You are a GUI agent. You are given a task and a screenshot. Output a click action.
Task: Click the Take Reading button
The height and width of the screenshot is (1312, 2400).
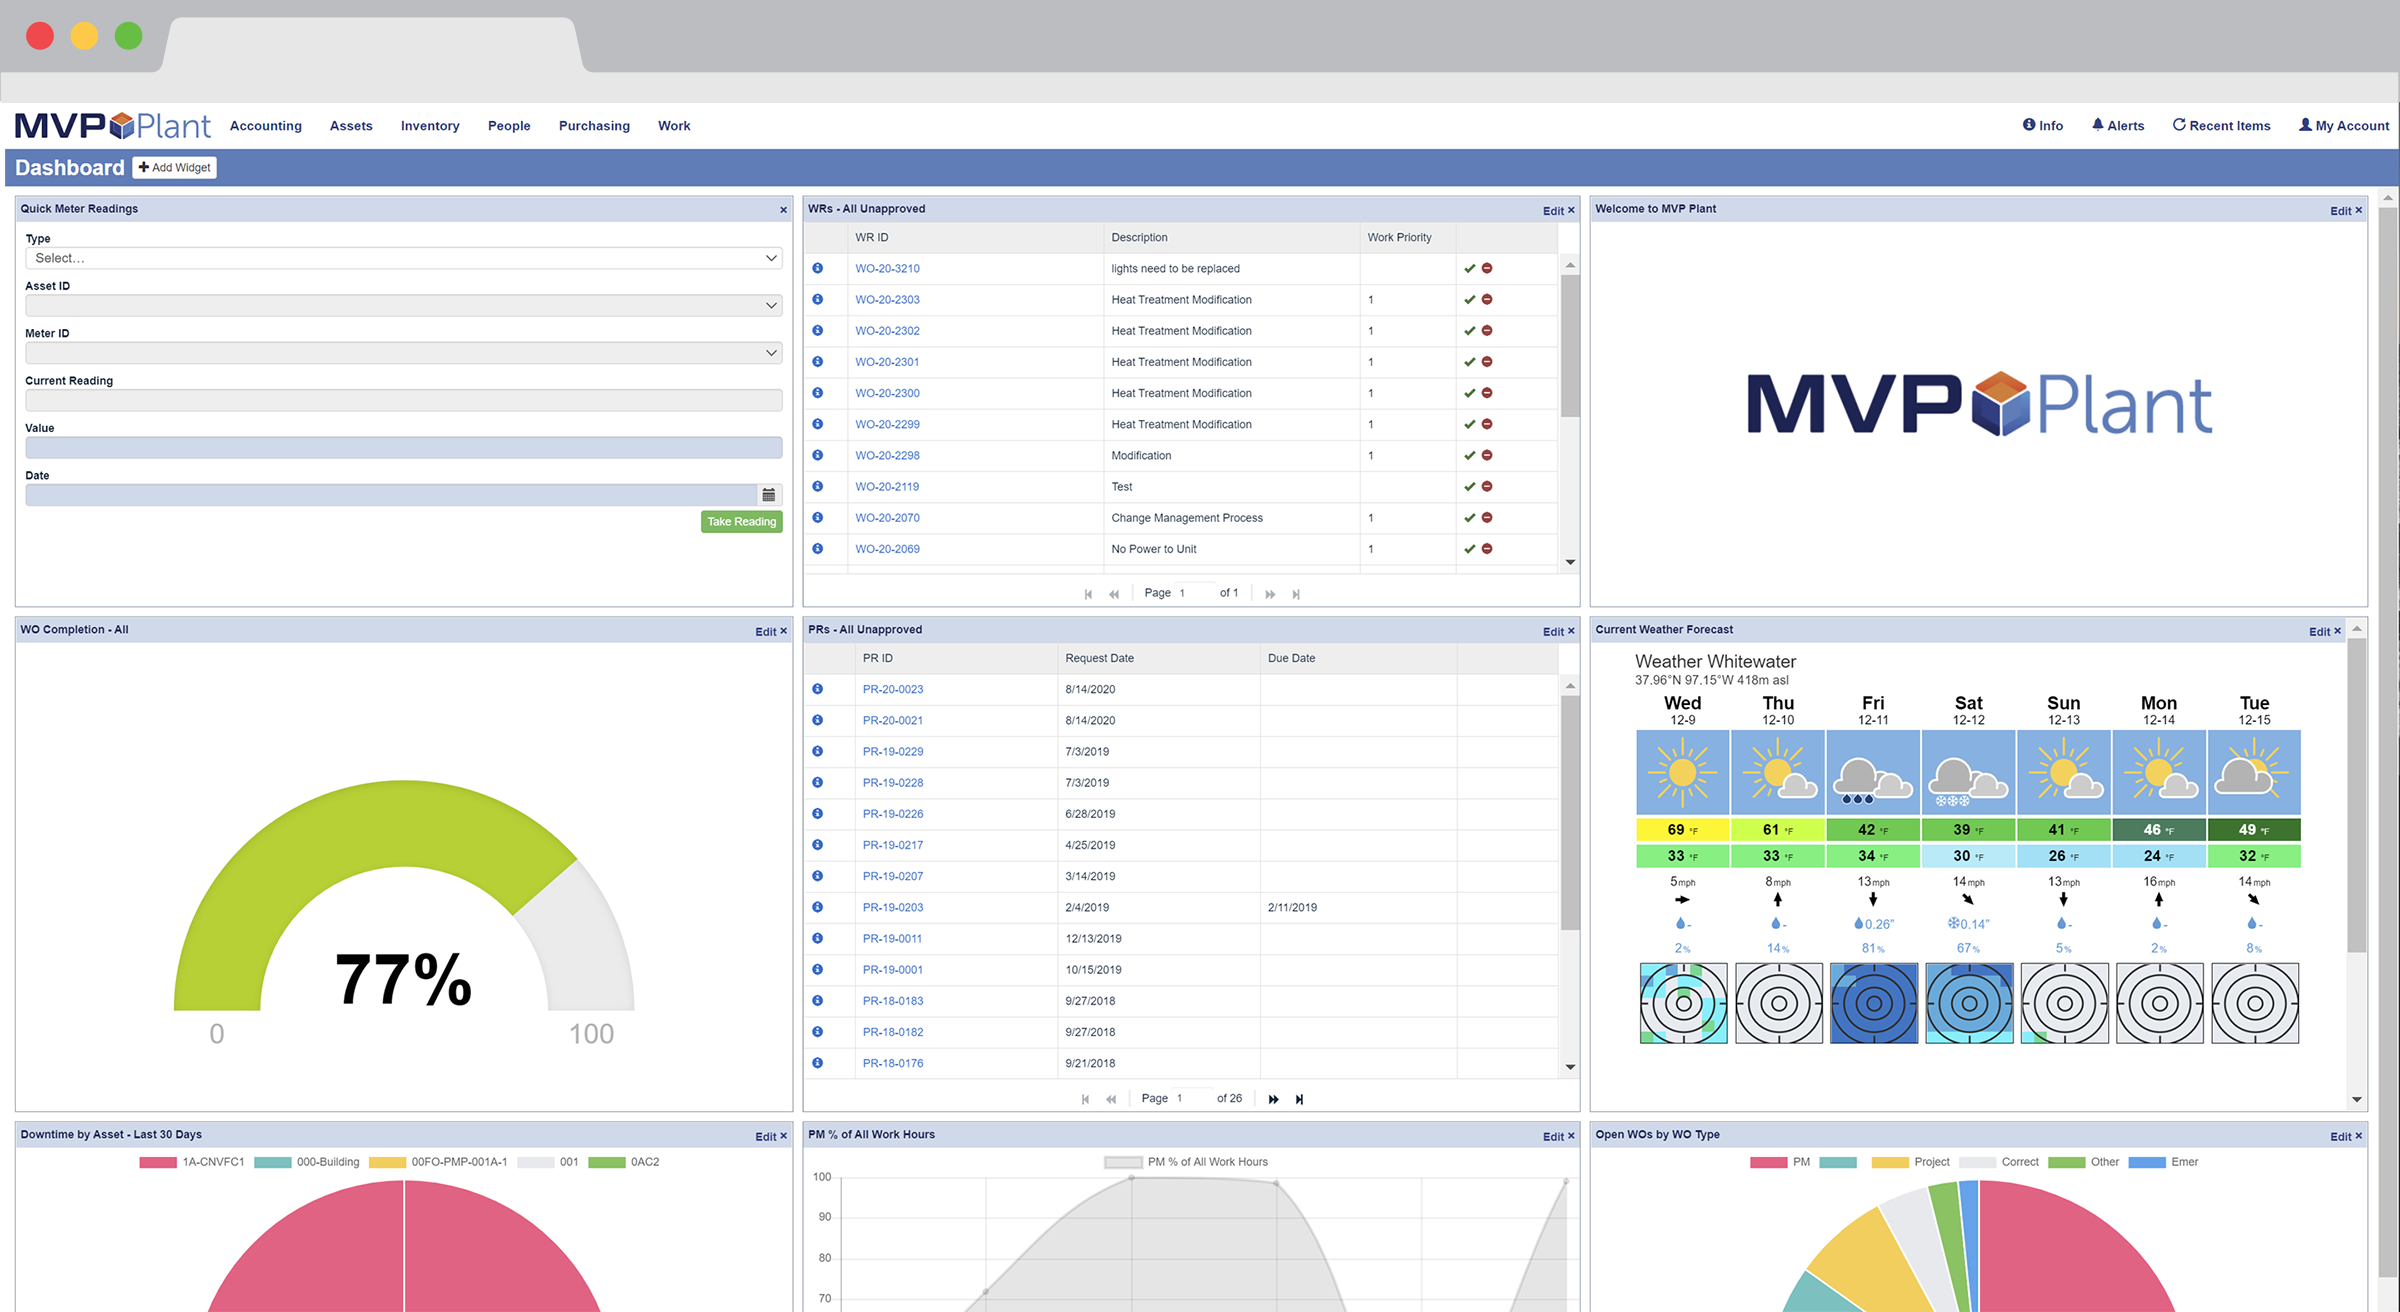click(741, 521)
